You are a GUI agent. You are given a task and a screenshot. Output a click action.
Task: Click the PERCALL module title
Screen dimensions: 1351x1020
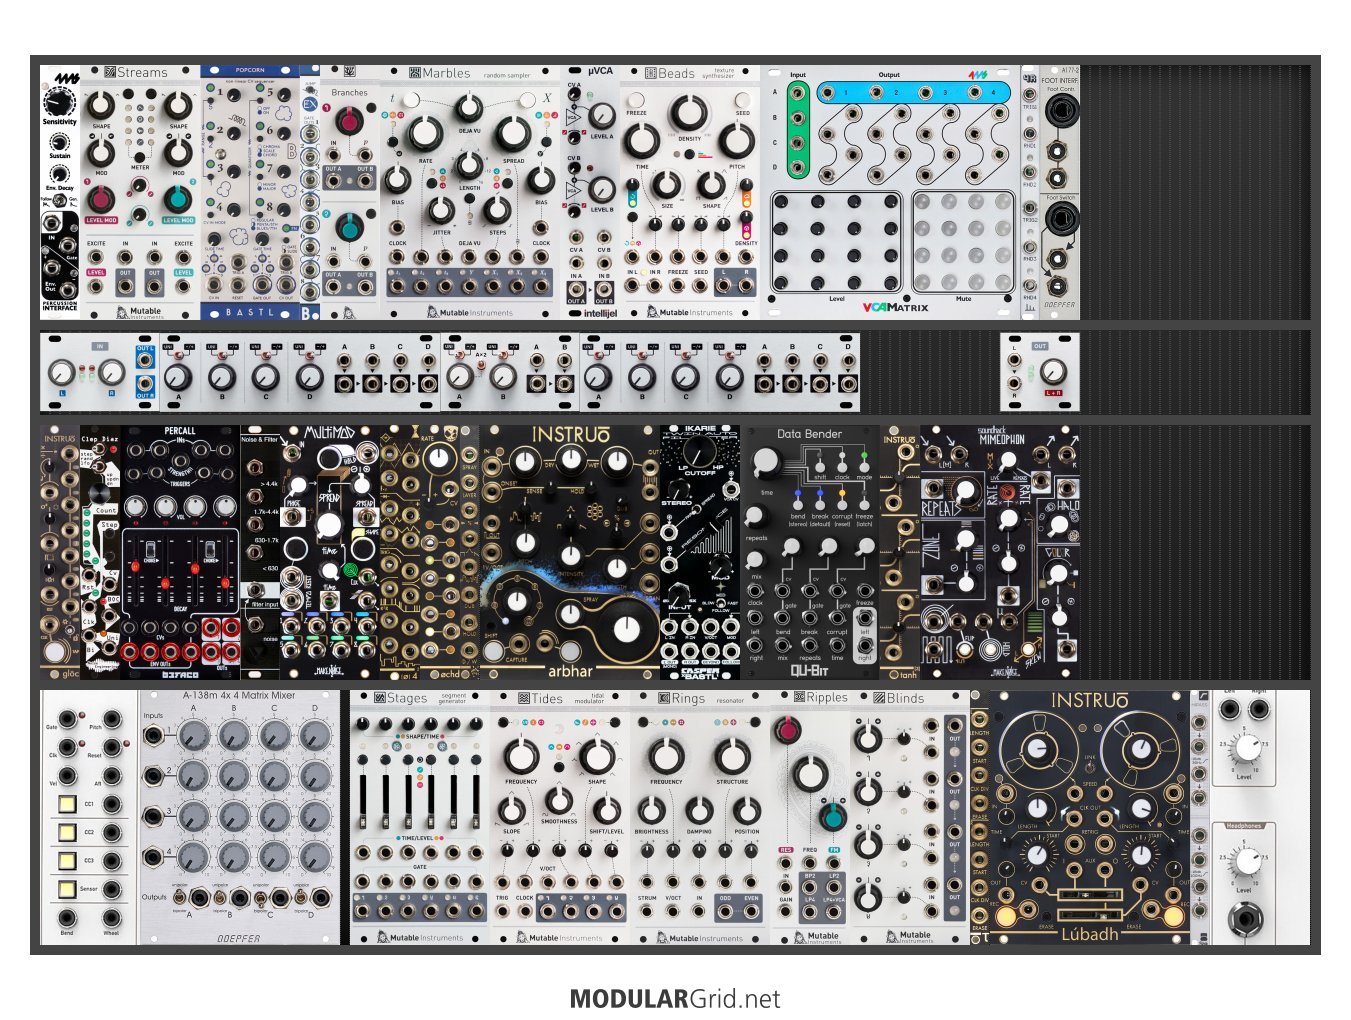click(180, 431)
